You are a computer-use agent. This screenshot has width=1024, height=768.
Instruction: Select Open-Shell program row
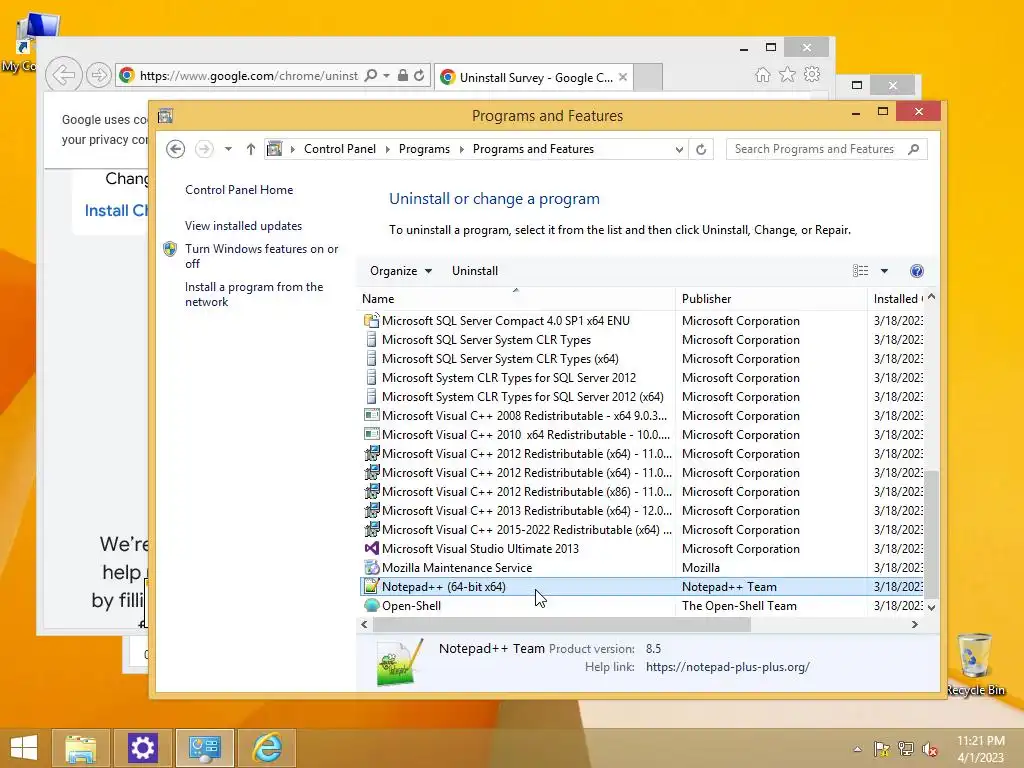click(x=642, y=605)
